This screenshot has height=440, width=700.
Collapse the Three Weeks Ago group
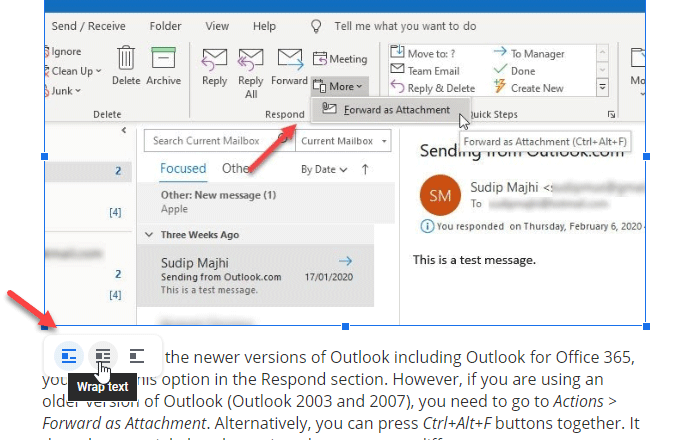[x=149, y=235]
